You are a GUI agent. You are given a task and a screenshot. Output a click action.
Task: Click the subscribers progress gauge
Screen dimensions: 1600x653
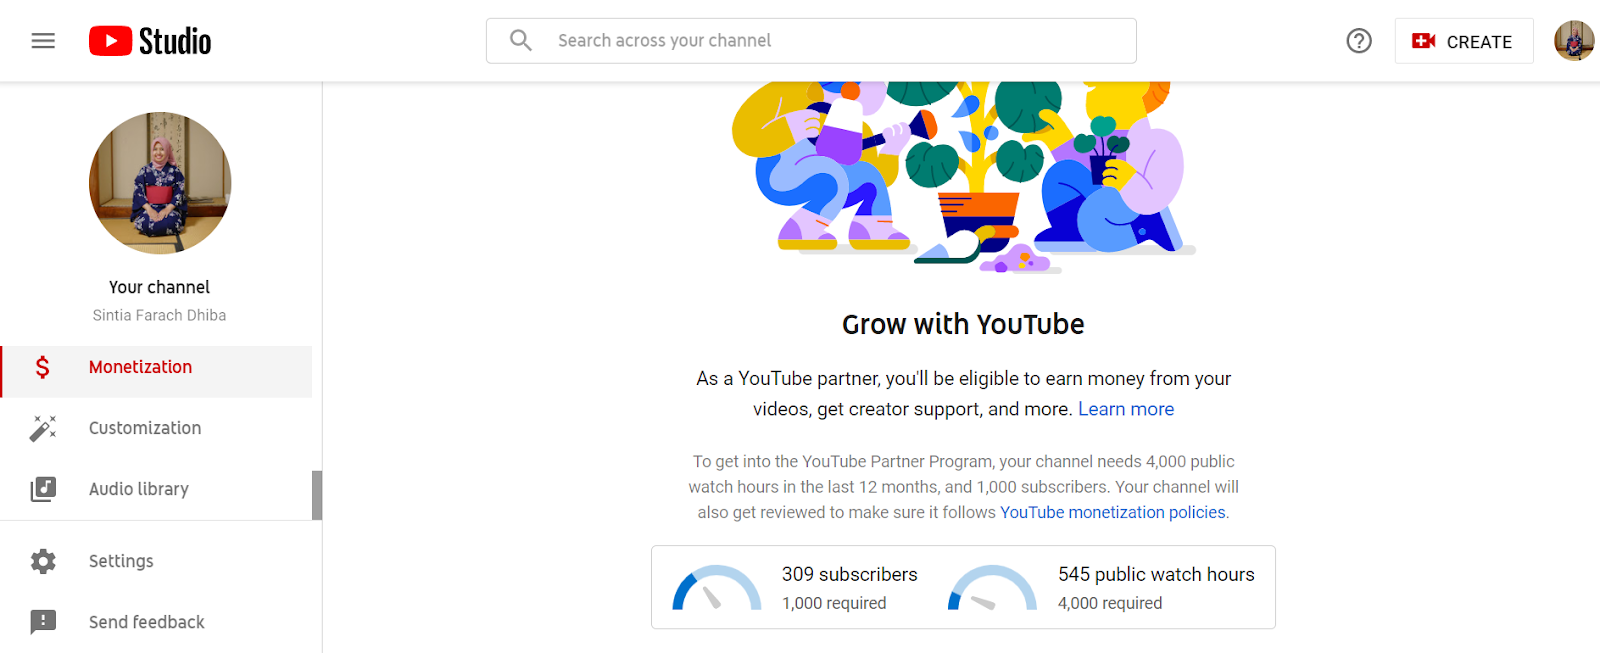click(x=716, y=588)
